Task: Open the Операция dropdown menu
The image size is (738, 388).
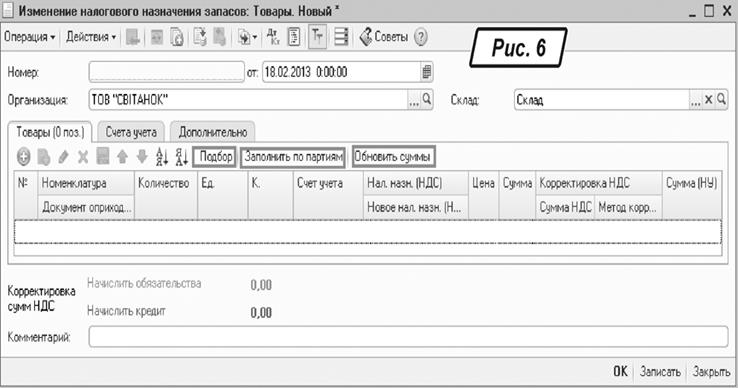Action: tap(30, 37)
